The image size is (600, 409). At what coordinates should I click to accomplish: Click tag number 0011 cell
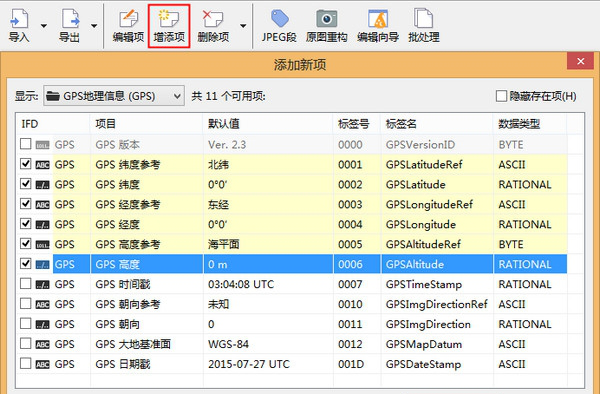click(350, 324)
